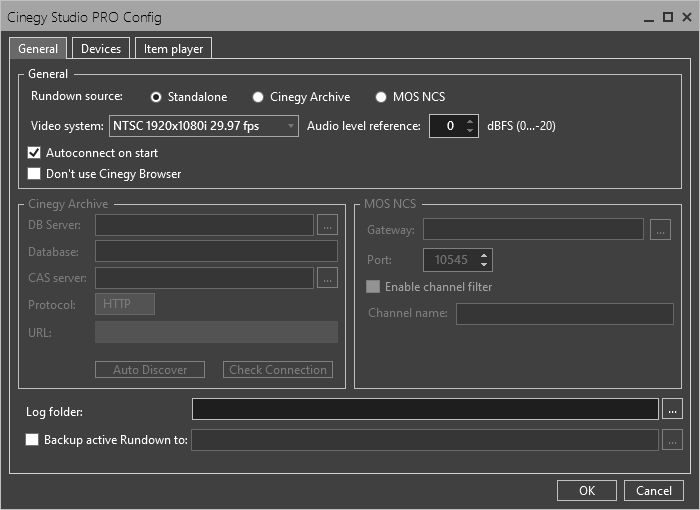Minimize the Config window
This screenshot has width=700, height=510.
649,18
